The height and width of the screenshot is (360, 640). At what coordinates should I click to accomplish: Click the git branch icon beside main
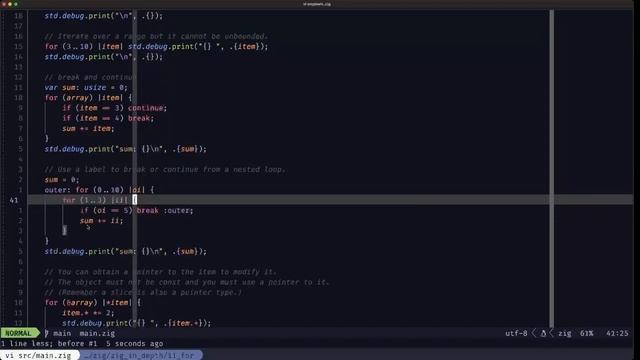coord(47,333)
